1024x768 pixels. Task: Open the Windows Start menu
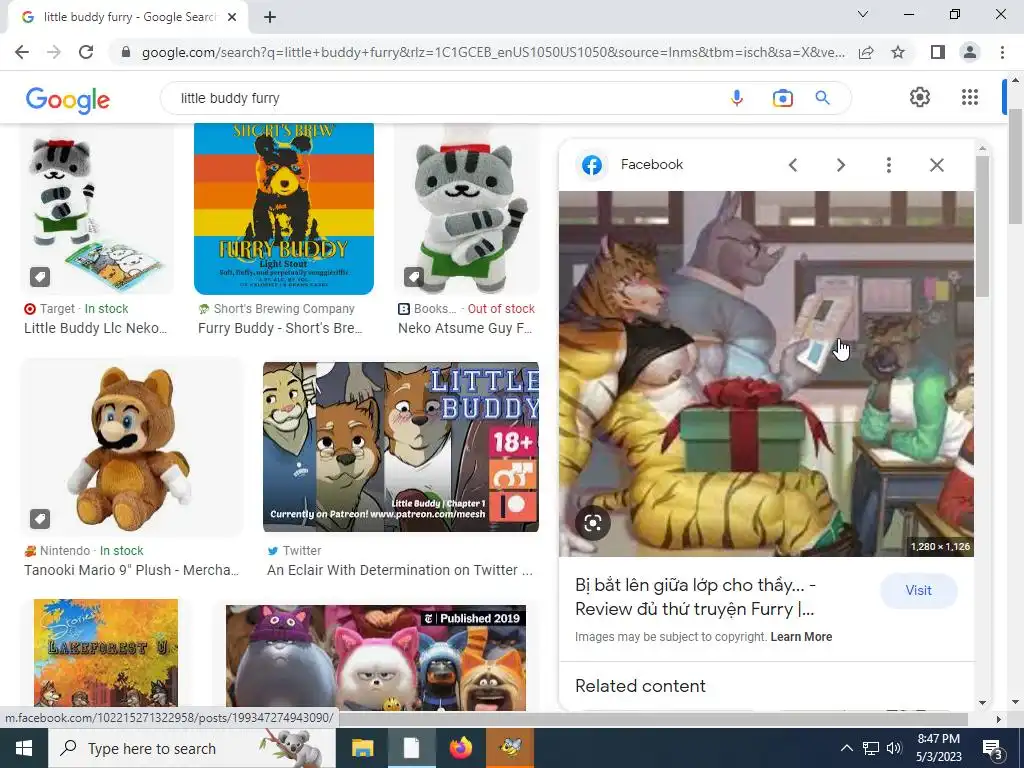(x=24, y=748)
